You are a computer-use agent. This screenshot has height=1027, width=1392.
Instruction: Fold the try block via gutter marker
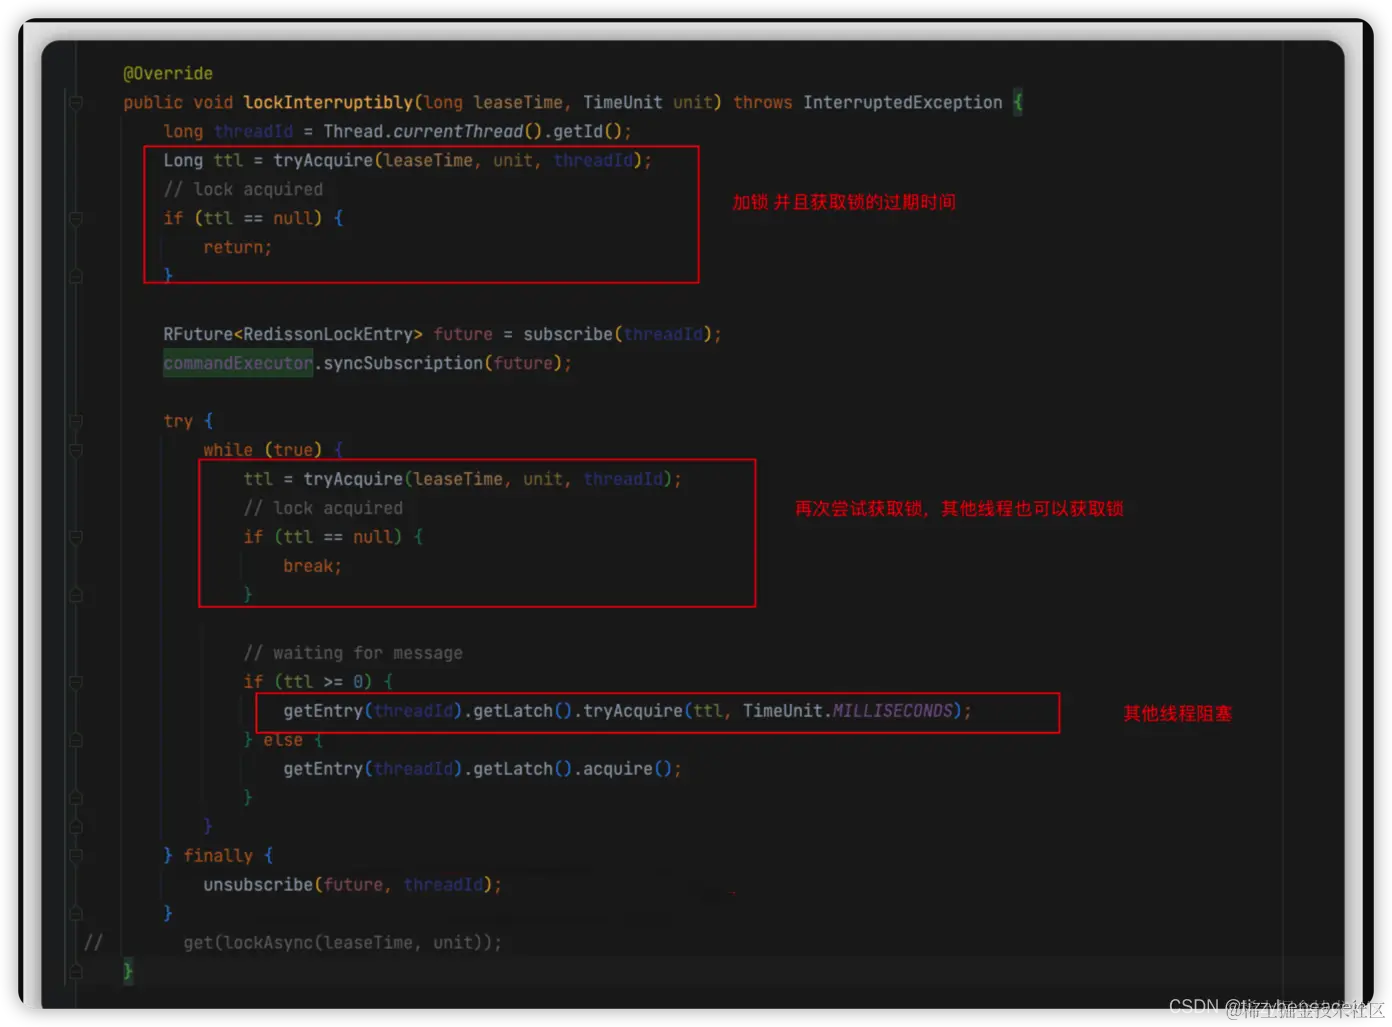(x=75, y=421)
